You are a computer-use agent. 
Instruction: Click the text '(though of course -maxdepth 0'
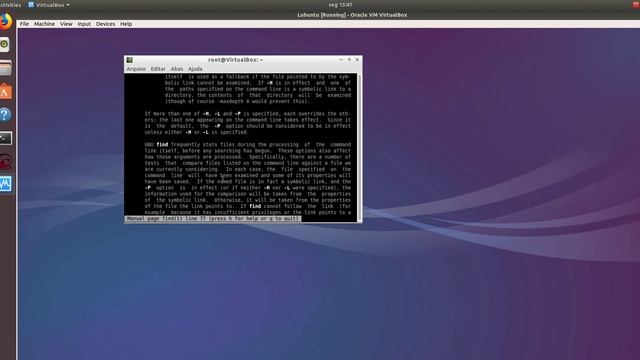coord(237,101)
